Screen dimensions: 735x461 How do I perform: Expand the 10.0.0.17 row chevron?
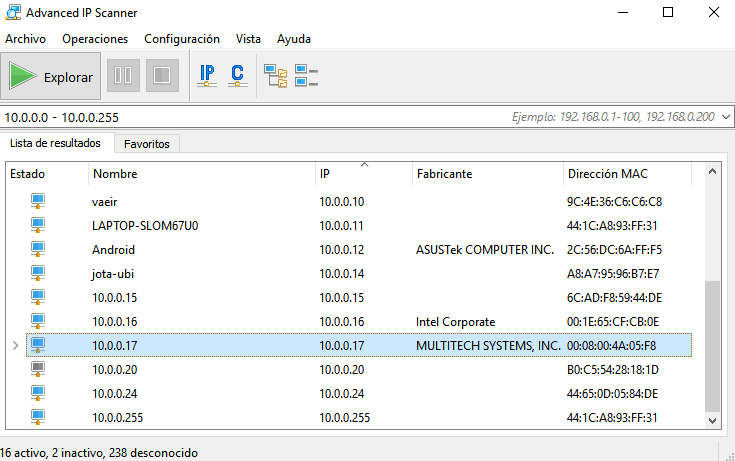[15, 346]
